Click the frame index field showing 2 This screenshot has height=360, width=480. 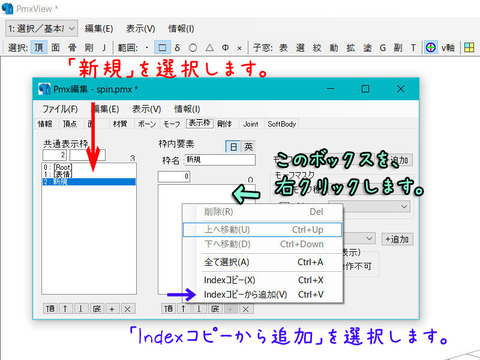pos(54,155)
